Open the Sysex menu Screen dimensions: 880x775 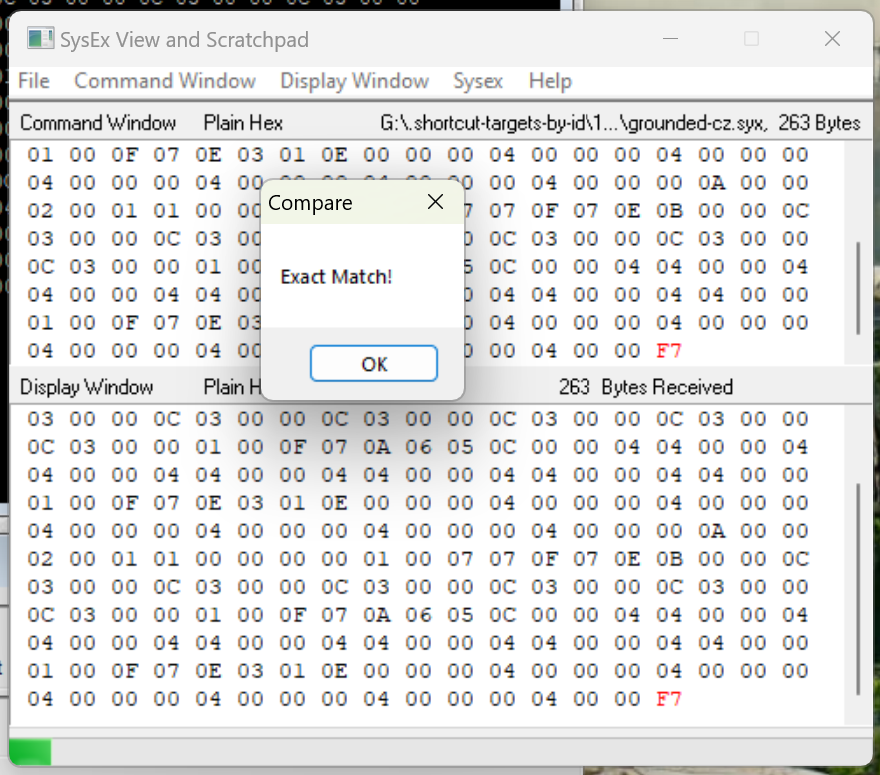[x=478, y=81]
